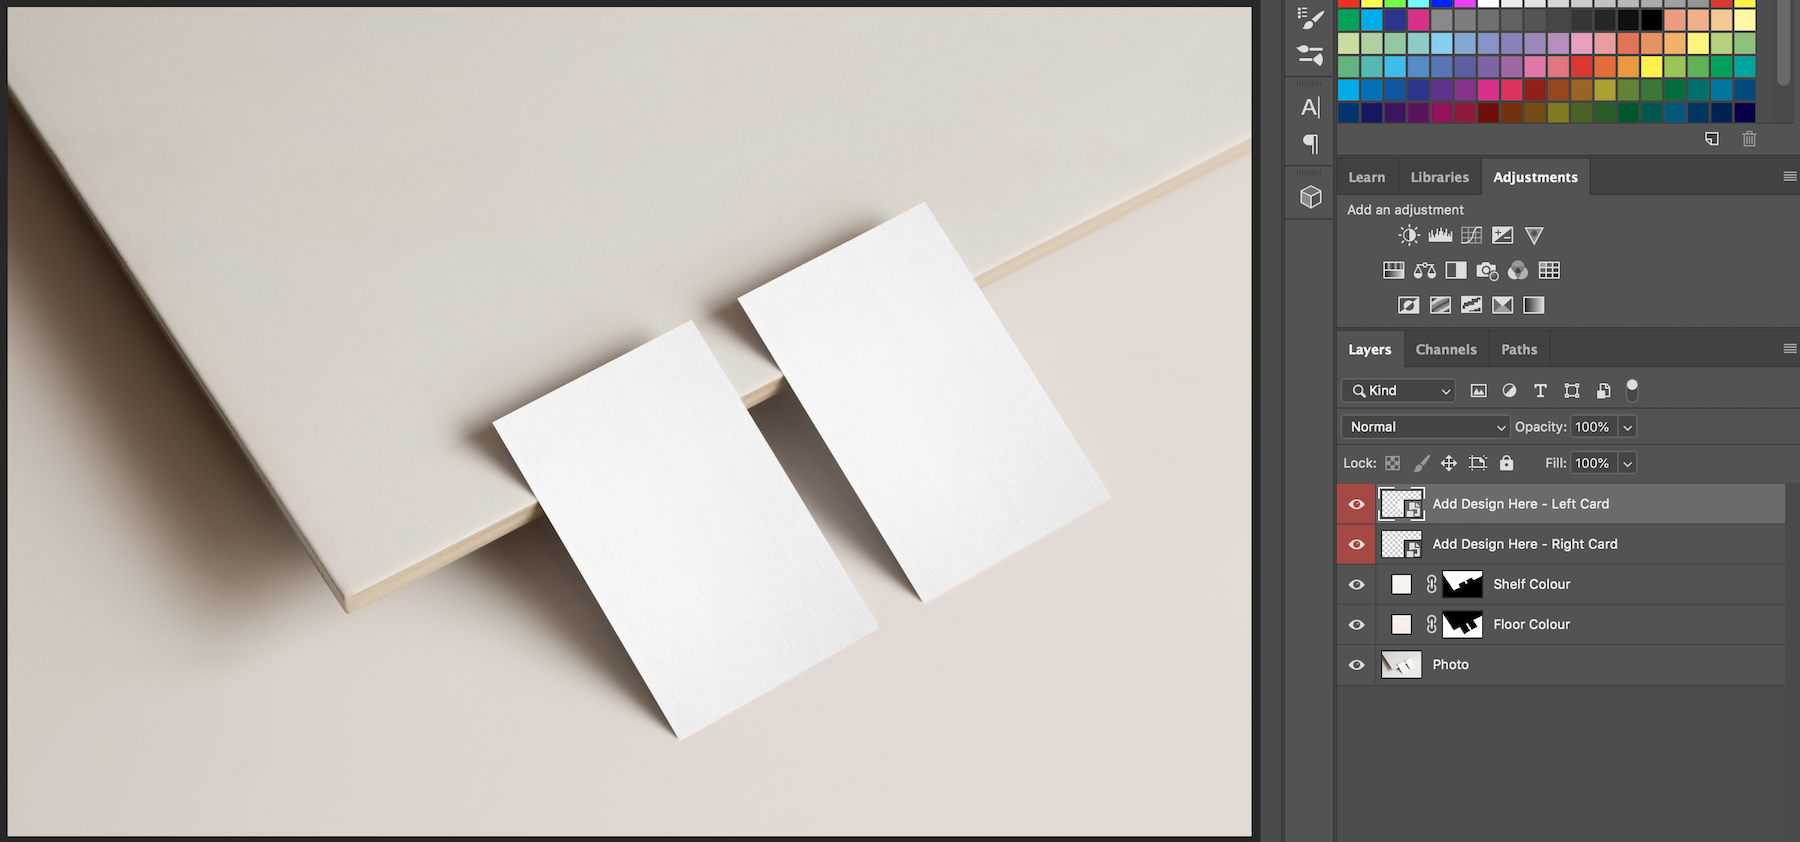The image size is (1800, 842).
Task: Expand the Opacity slider dropdown arrow
Action: pos(1628,427)
